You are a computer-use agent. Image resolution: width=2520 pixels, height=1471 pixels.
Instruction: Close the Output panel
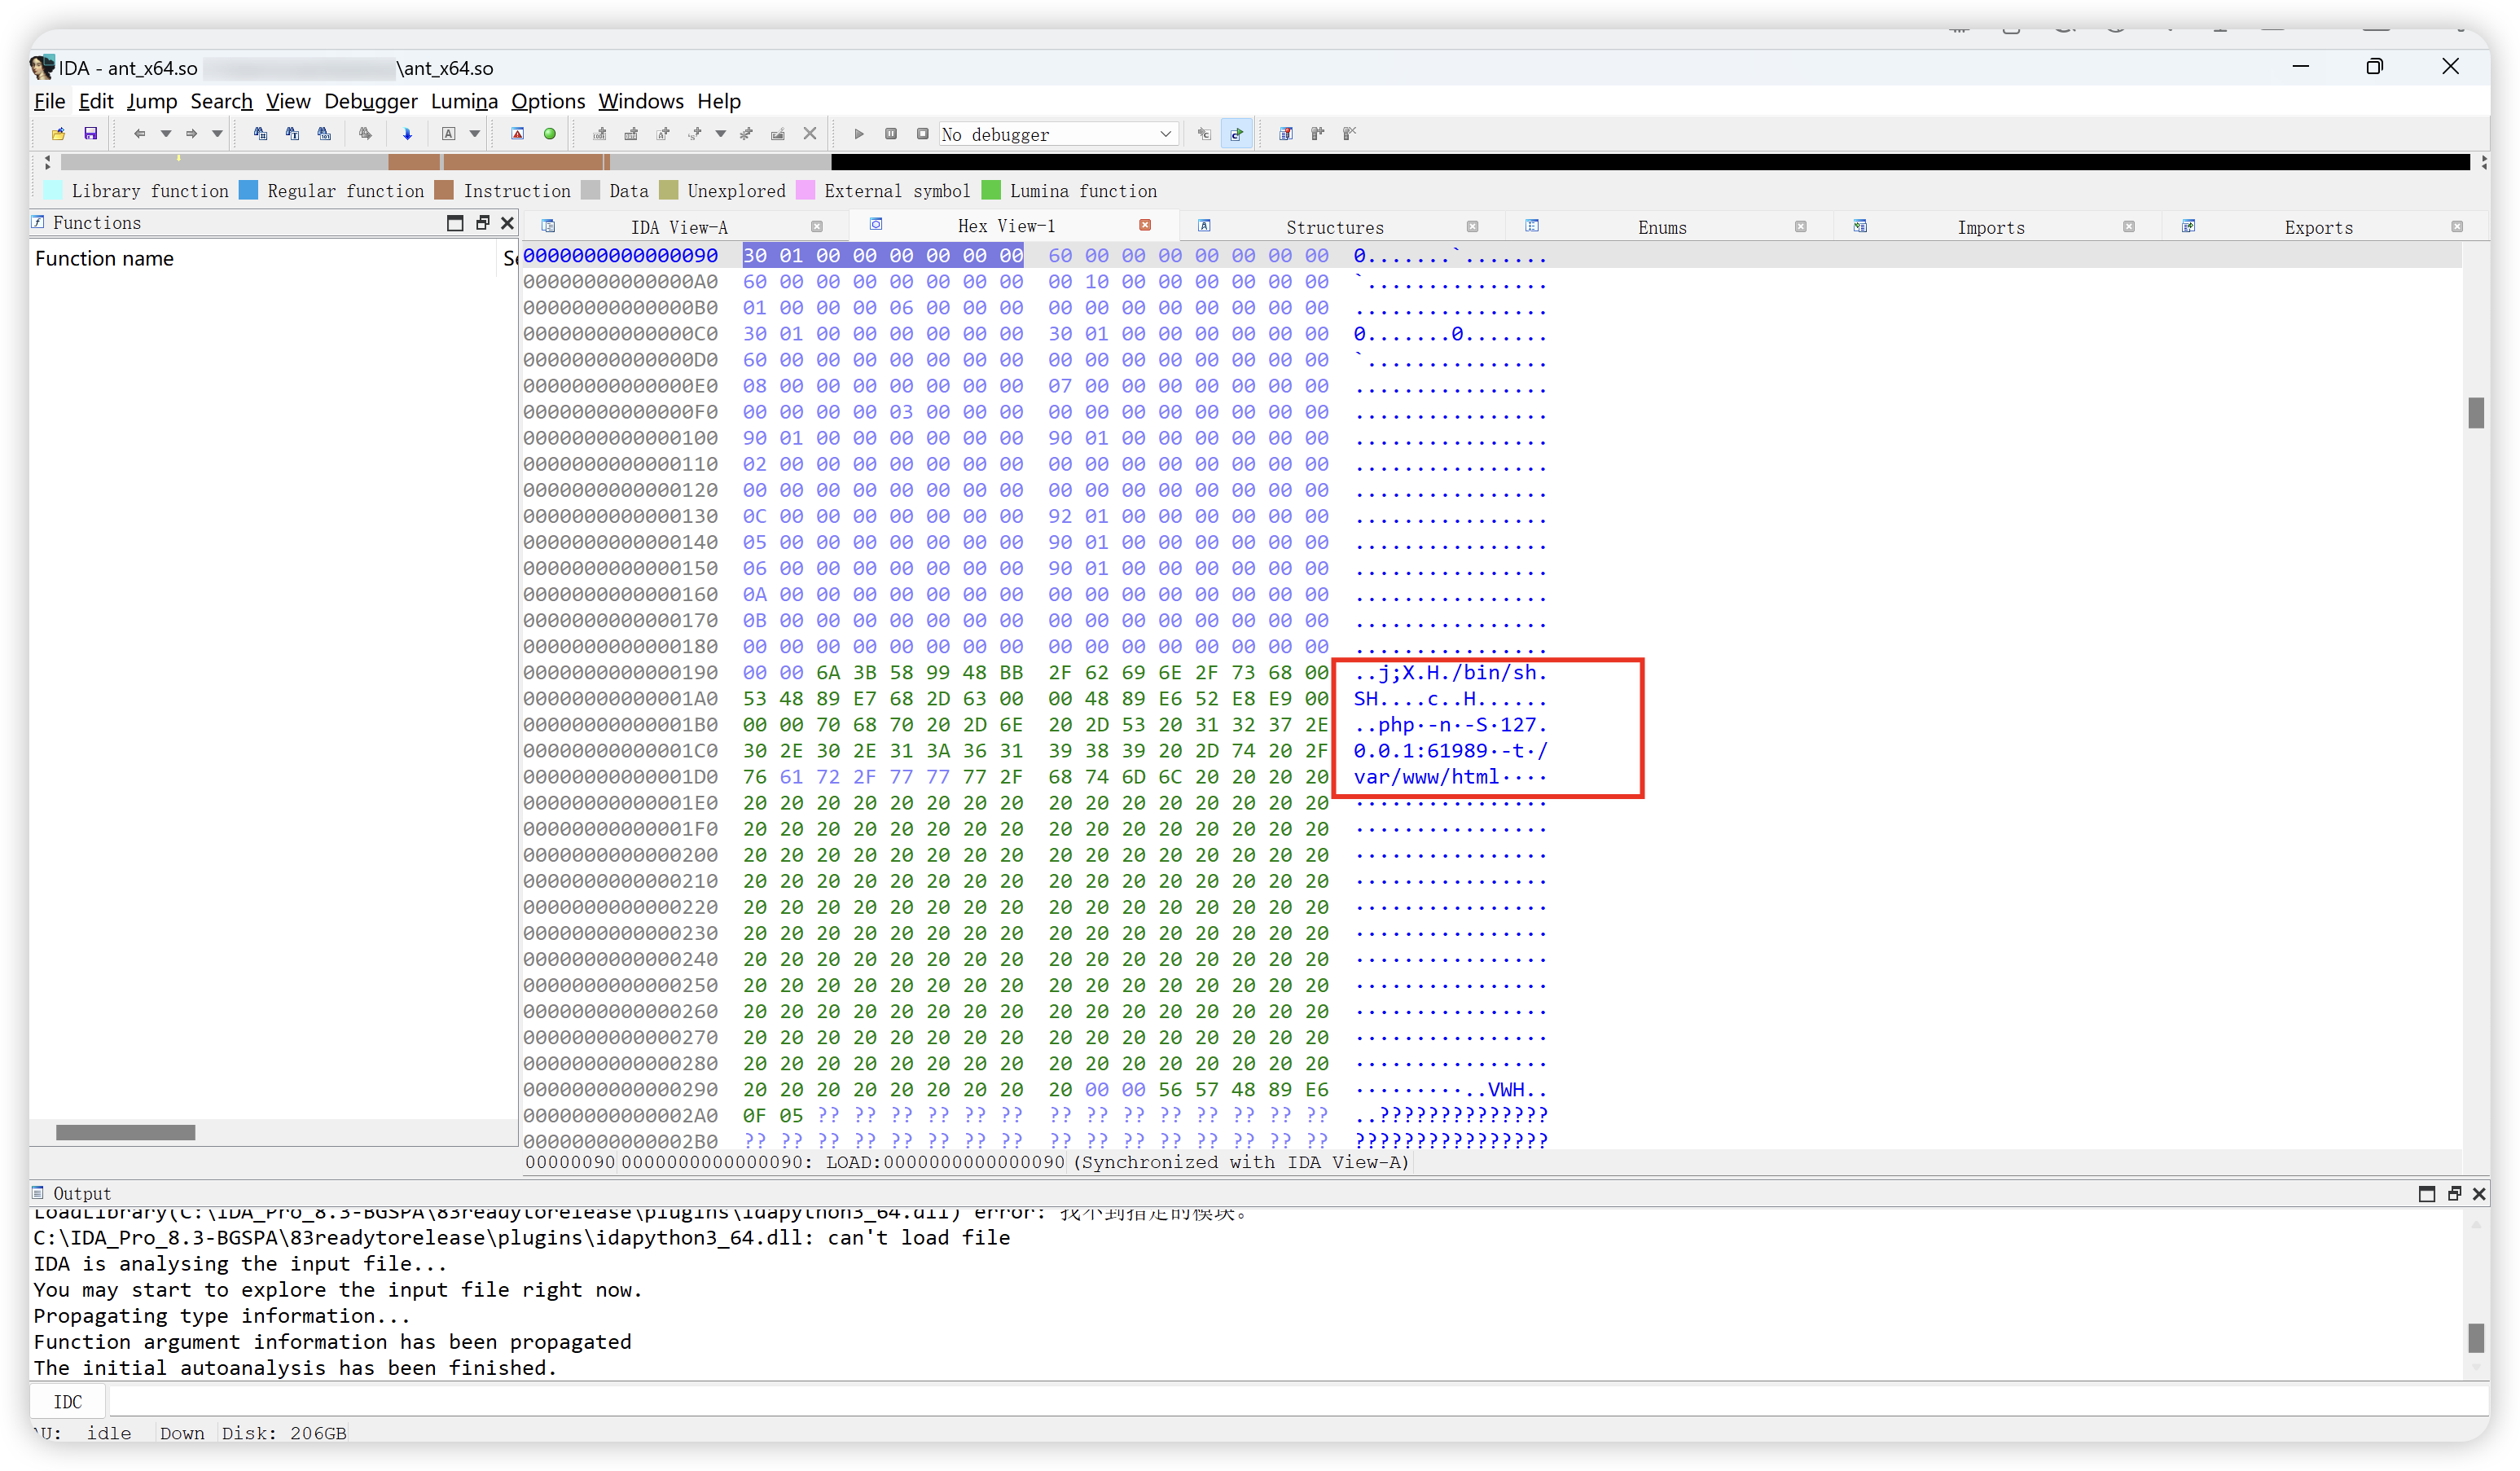point(2478,1193)
